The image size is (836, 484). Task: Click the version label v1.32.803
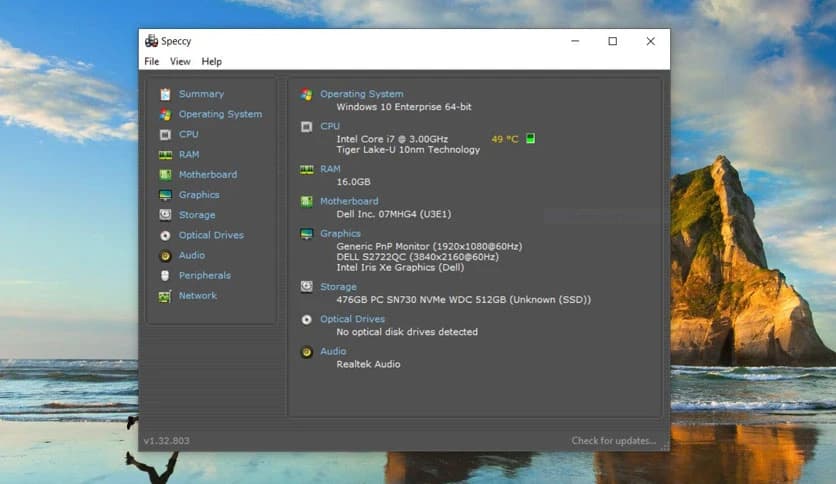166,441
